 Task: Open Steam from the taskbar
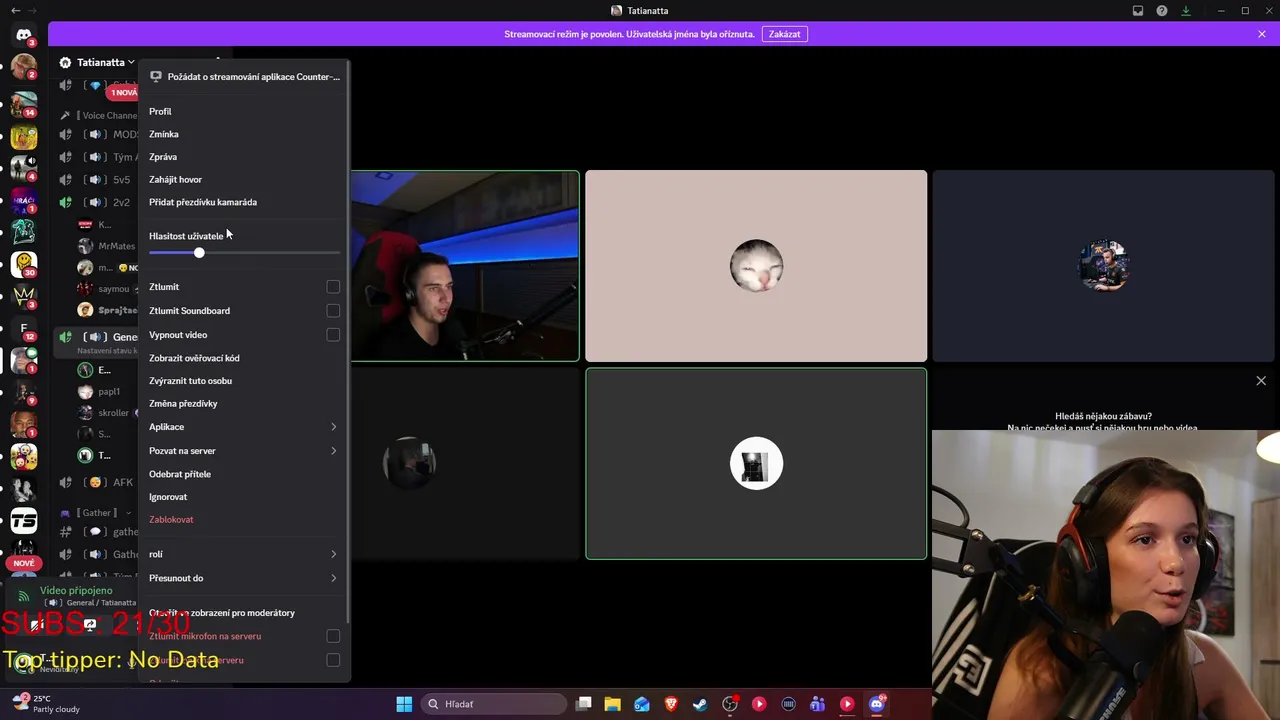[700, 704]
